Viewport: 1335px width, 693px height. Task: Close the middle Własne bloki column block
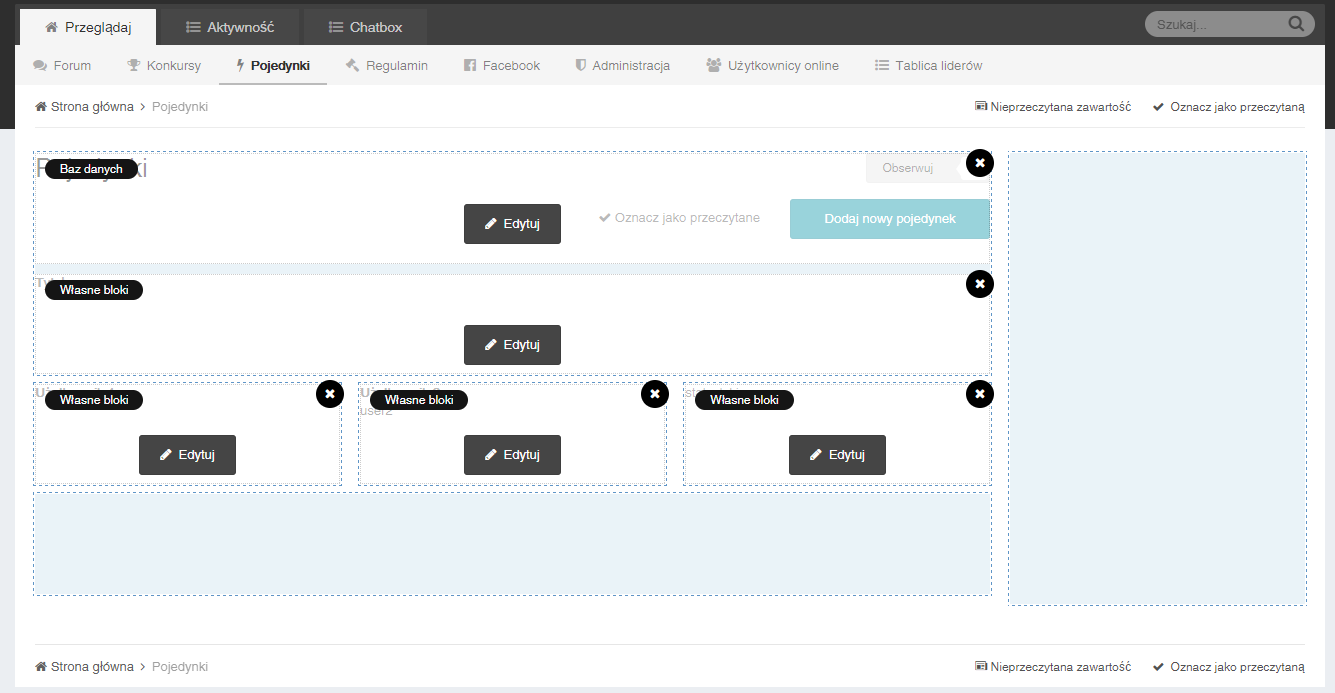(x=654, y=394)
